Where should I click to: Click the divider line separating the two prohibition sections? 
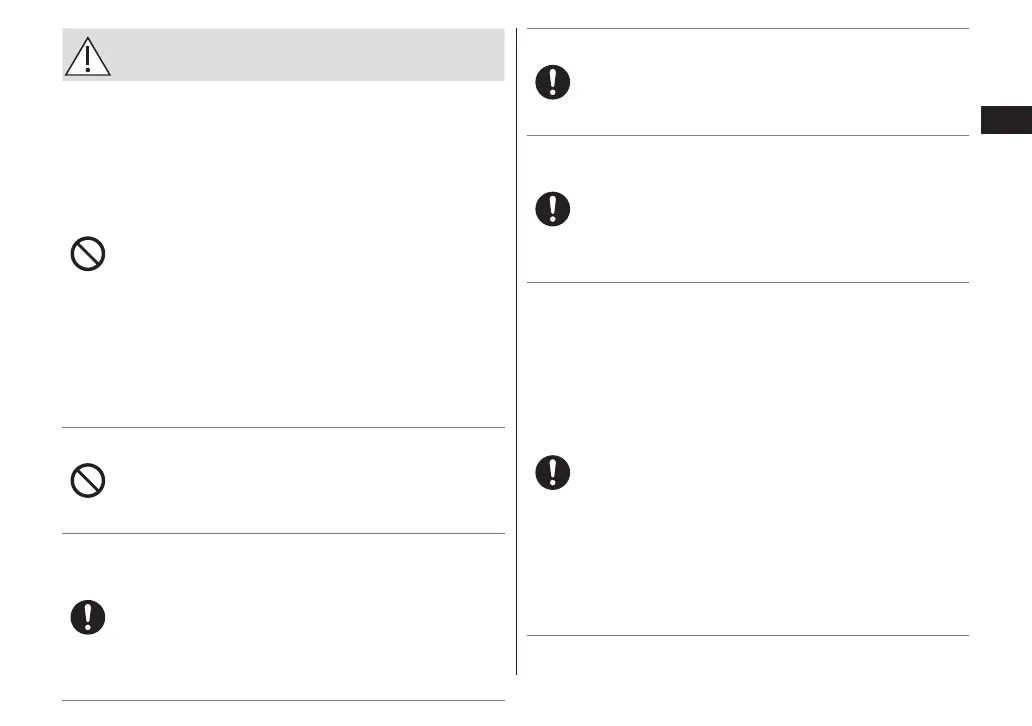283,428
